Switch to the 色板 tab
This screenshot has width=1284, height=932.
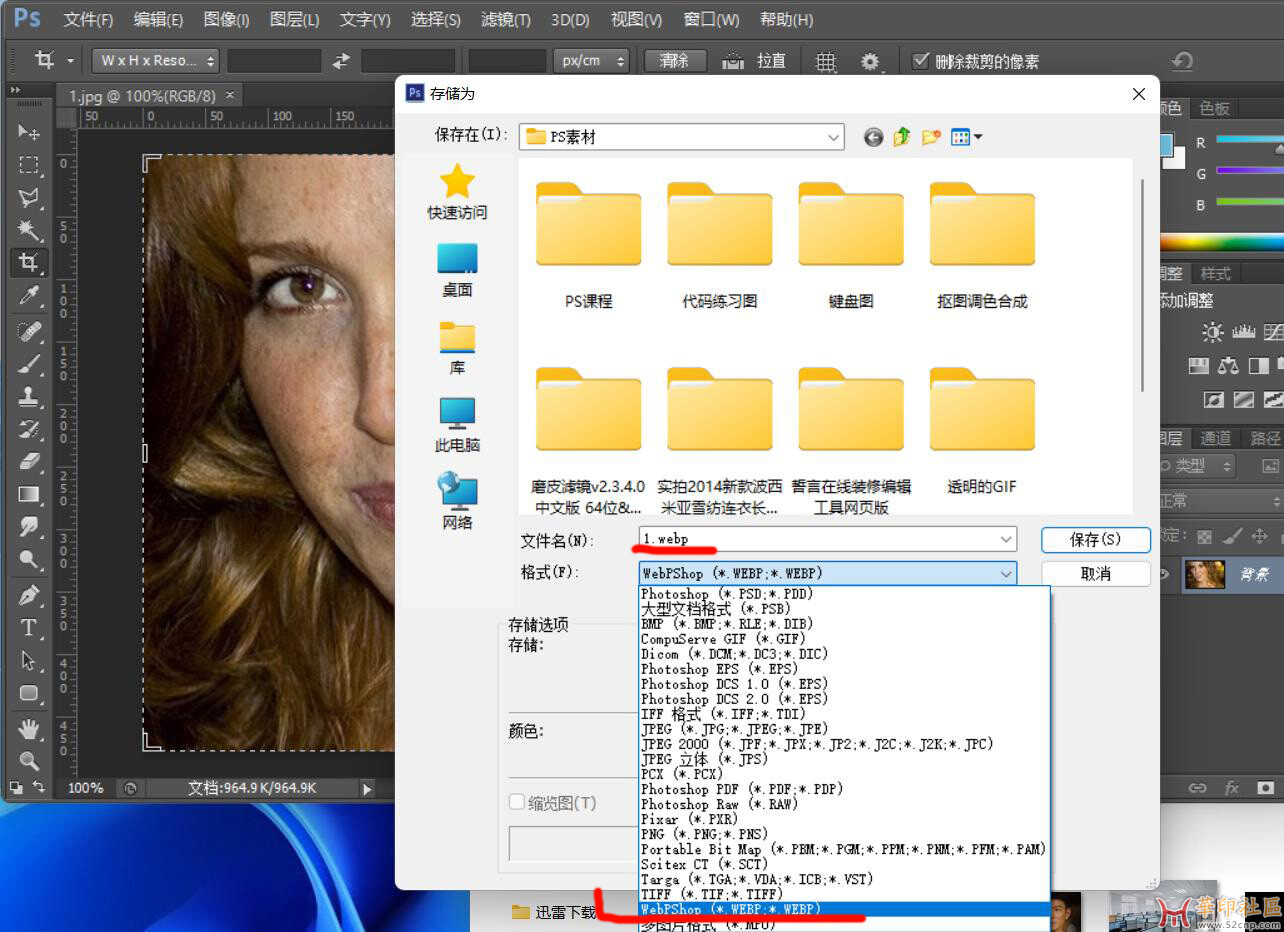tap(1215, 108)
